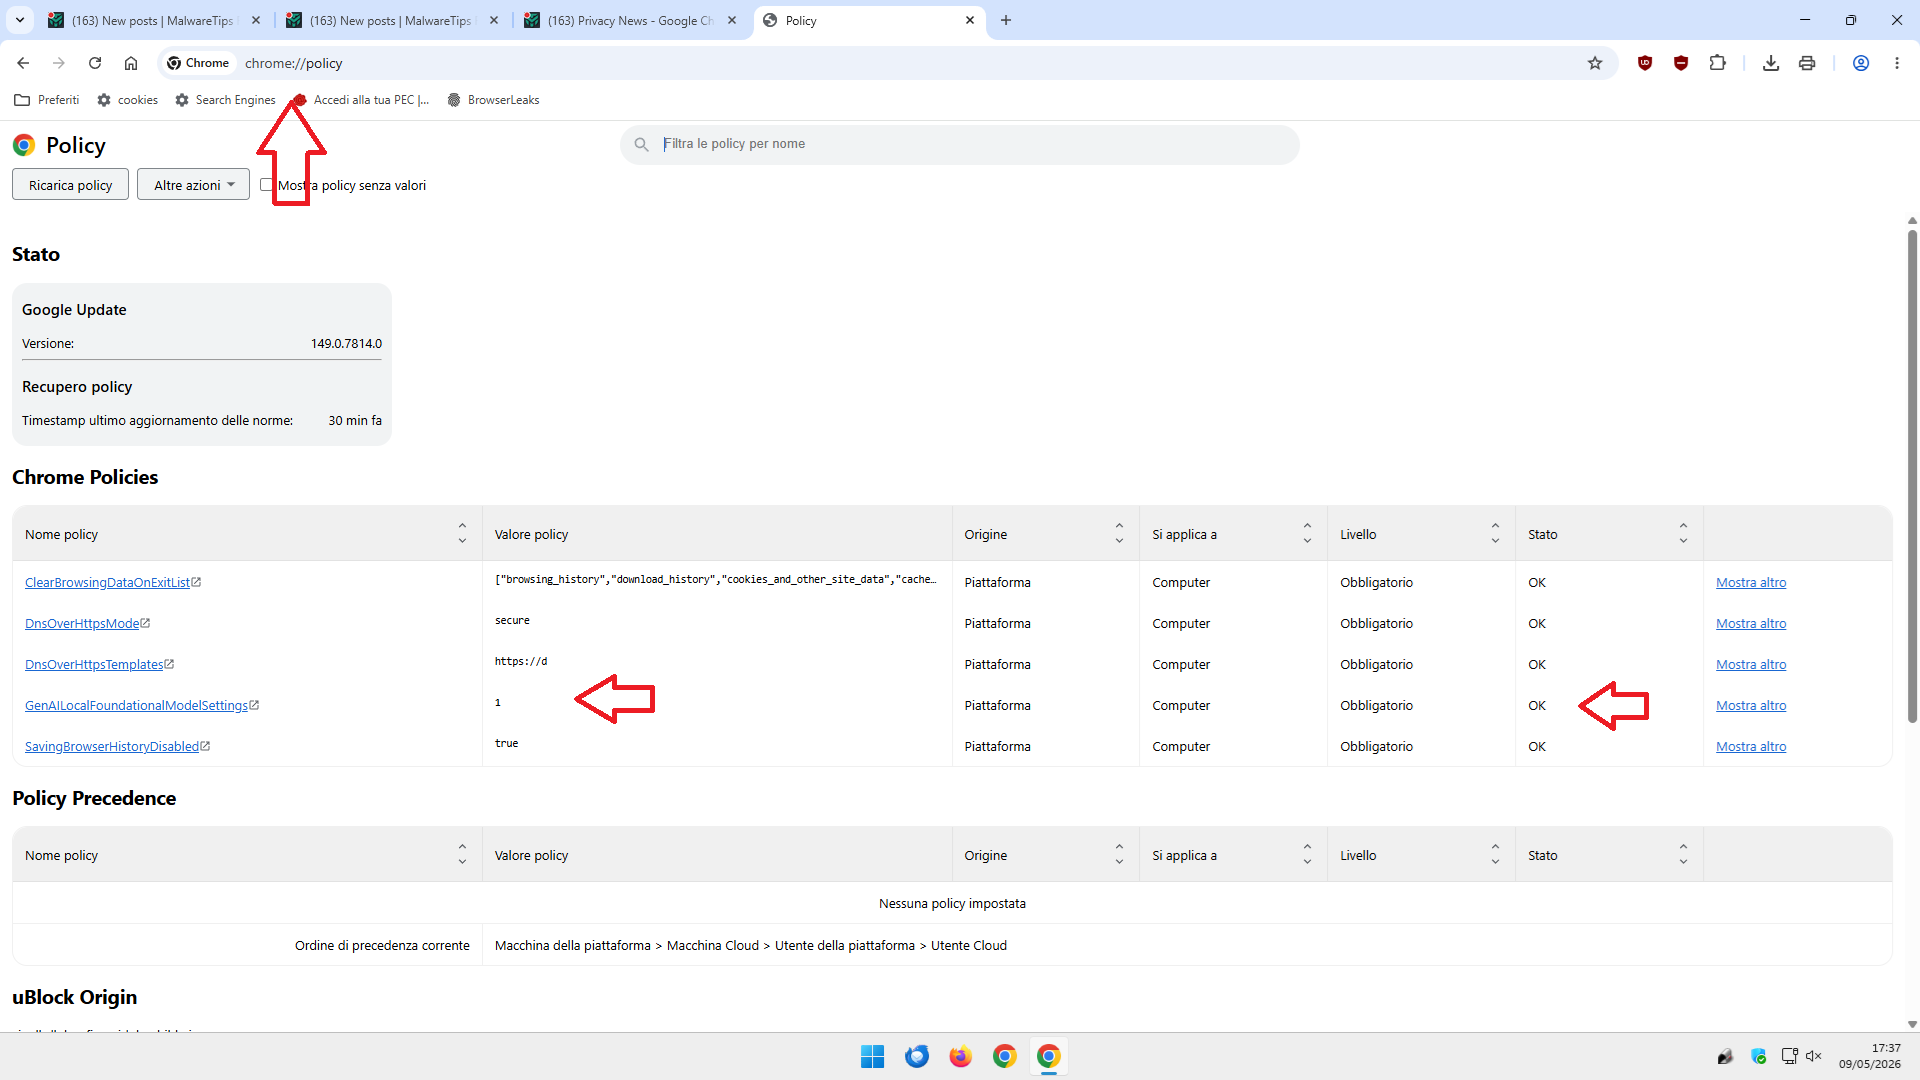Close the Privacy News tab
Viewport: 1920px width, 1080px height.
coord(732,20)
